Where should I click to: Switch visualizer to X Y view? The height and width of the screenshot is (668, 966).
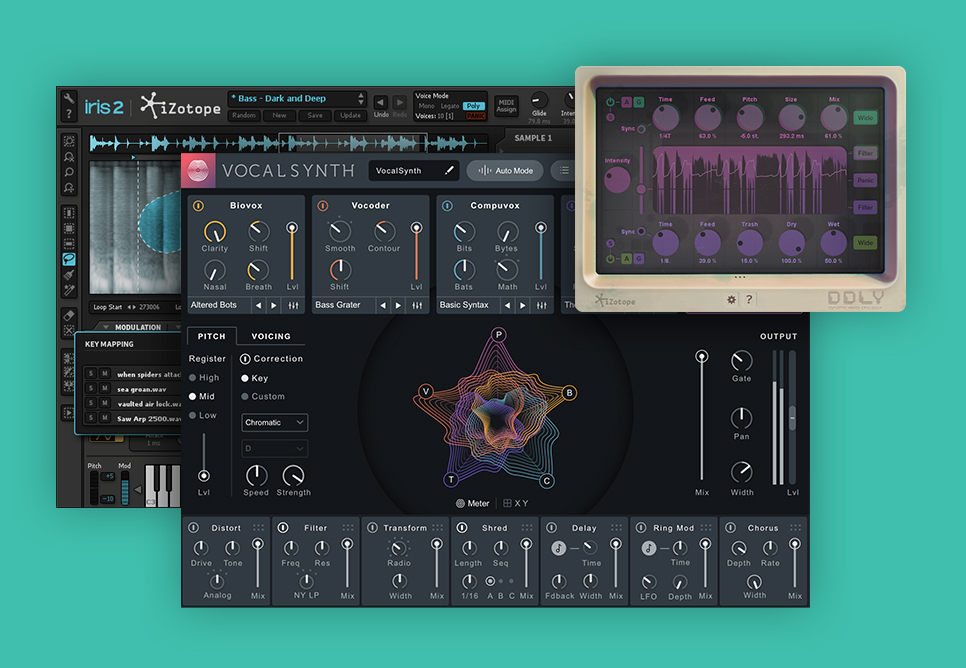tap(516, 503)
